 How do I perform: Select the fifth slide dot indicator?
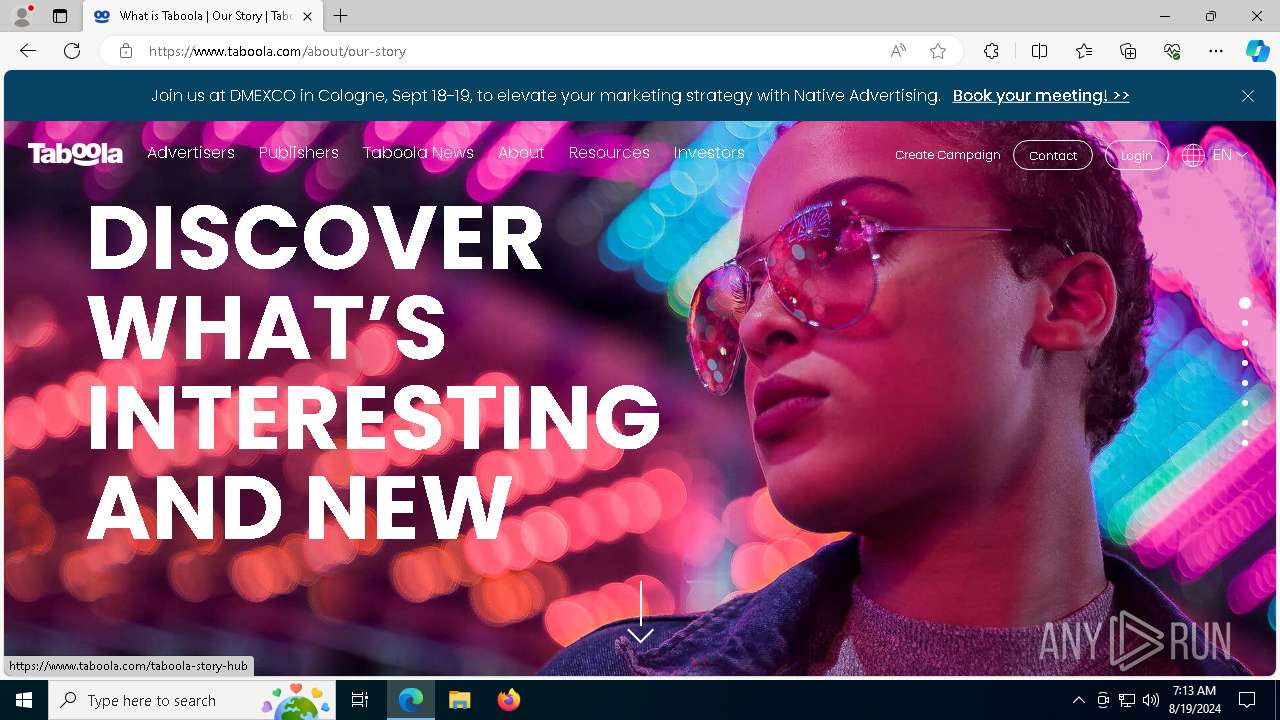[x=1245, y=383]
